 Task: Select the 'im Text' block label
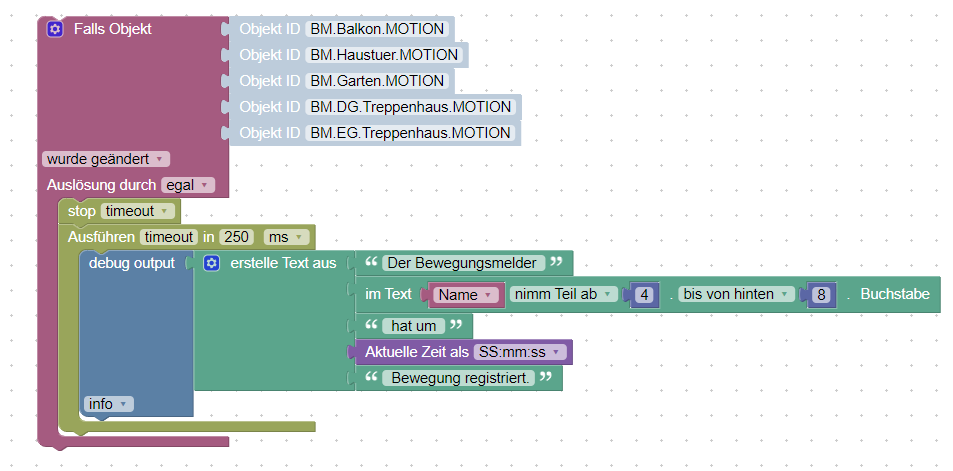388,294
